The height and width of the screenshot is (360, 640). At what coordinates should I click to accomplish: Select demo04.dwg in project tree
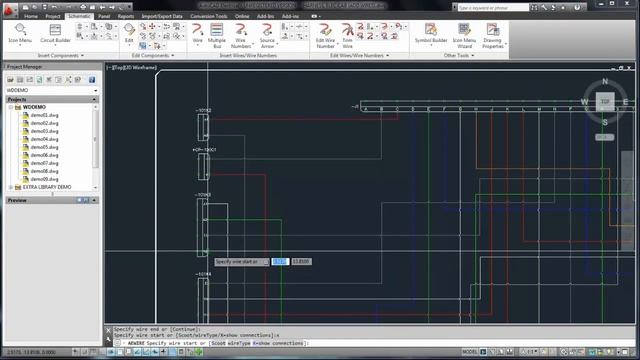(44, 139)
